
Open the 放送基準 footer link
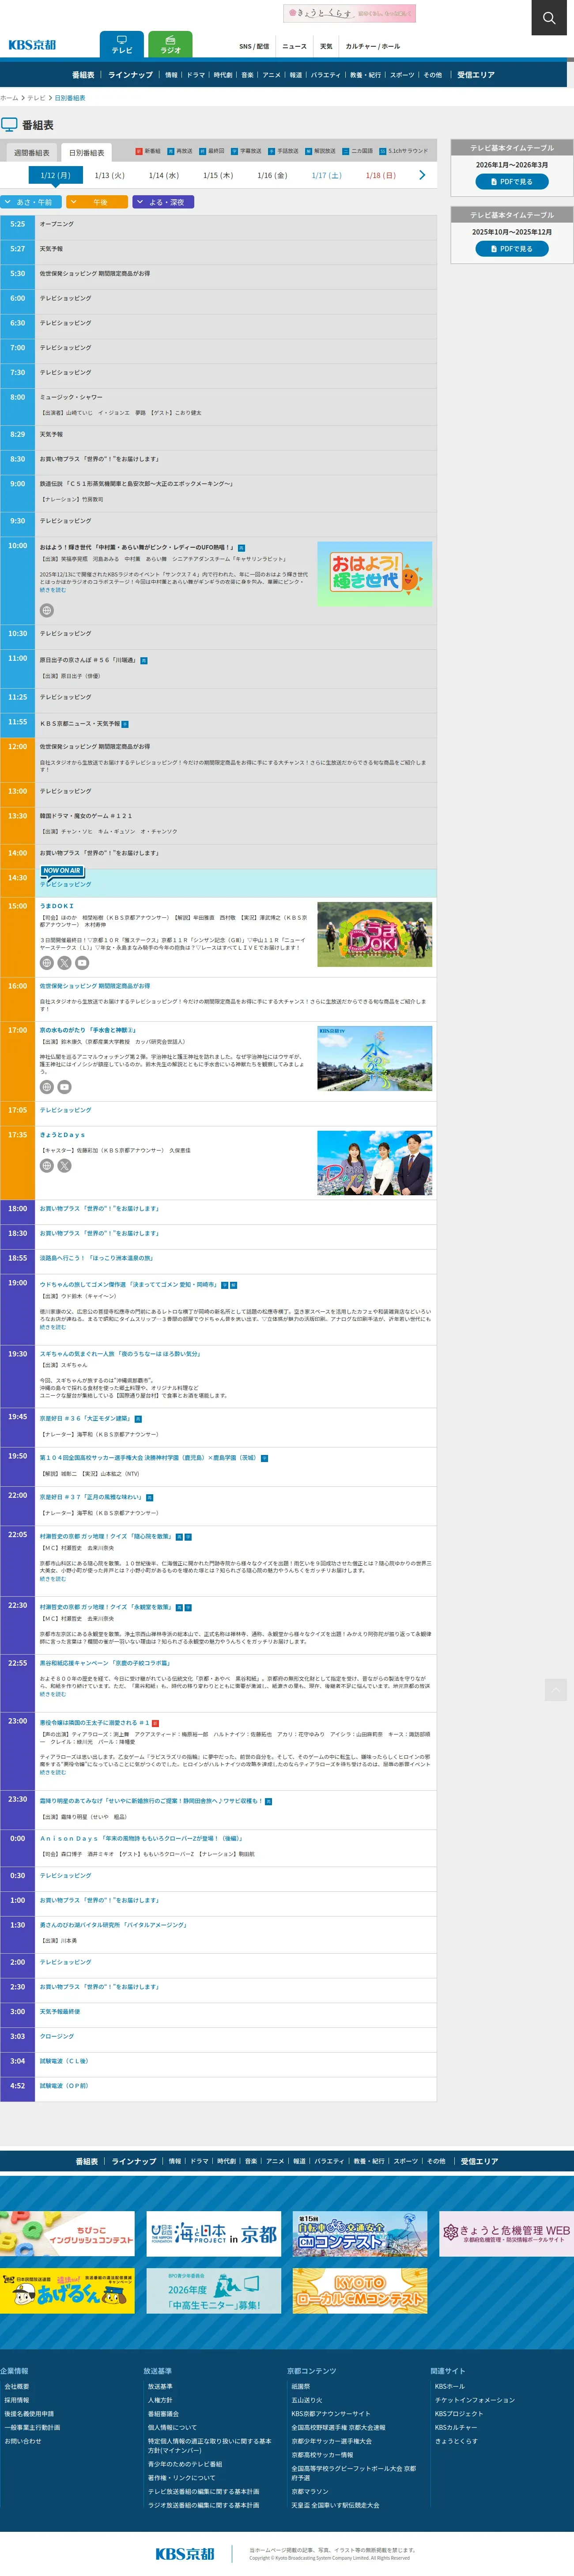tap(160, 2386)
